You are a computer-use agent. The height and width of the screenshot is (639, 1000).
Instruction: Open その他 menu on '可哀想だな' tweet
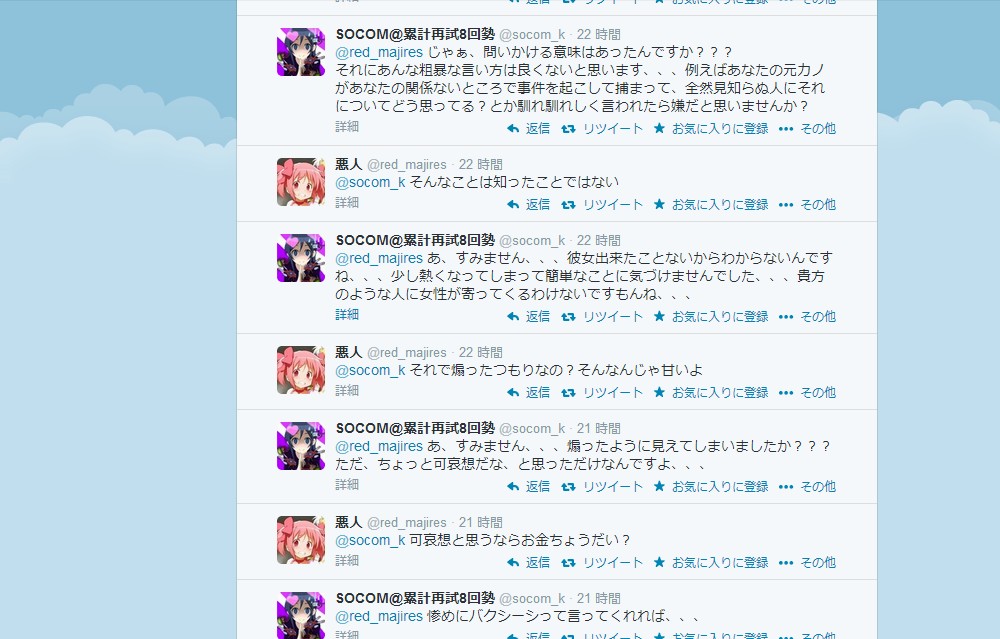click(807, 487)
